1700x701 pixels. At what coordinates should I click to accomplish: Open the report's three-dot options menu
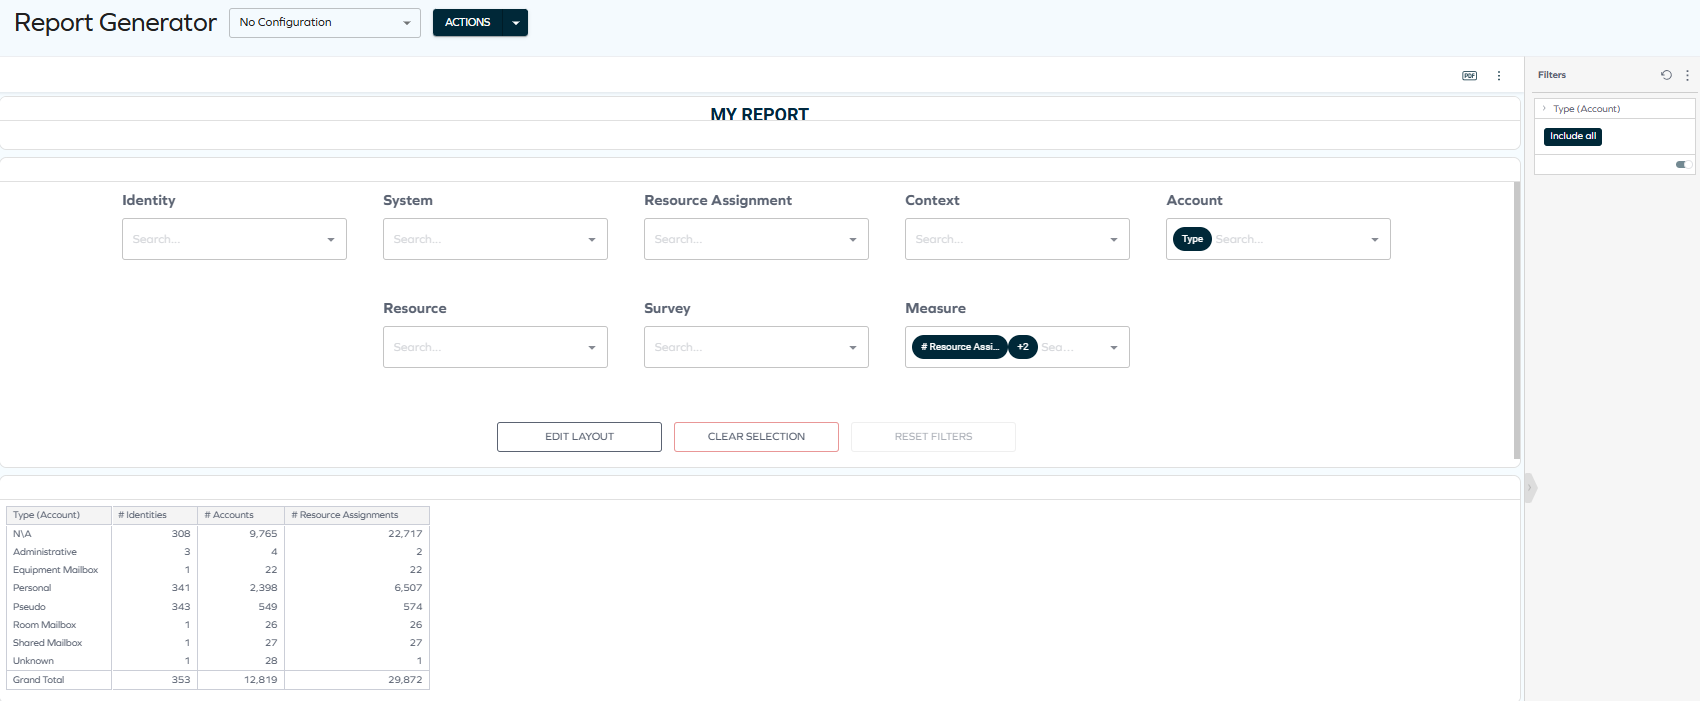[1498, 76]
